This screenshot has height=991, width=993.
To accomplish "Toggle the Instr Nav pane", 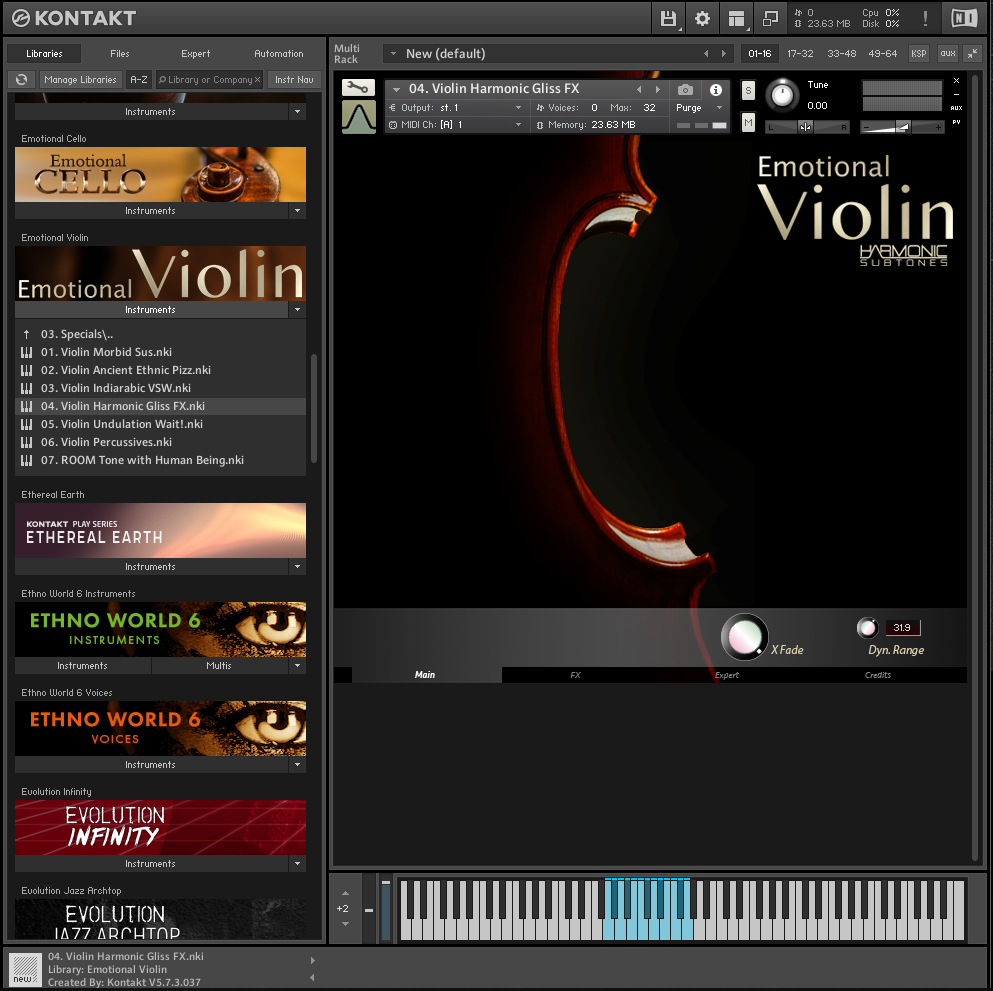I will tap(294, 80).
